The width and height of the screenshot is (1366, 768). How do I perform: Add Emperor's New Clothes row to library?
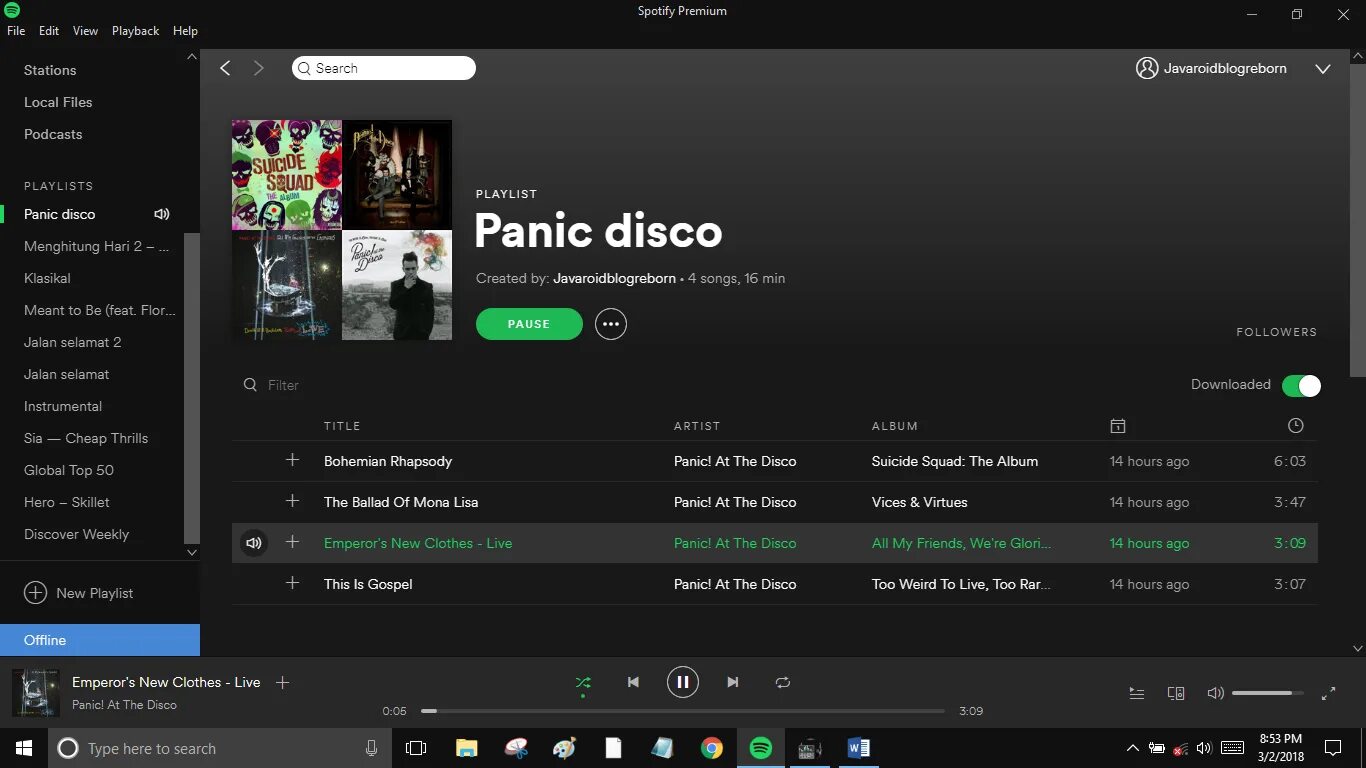tap(292, 542)
